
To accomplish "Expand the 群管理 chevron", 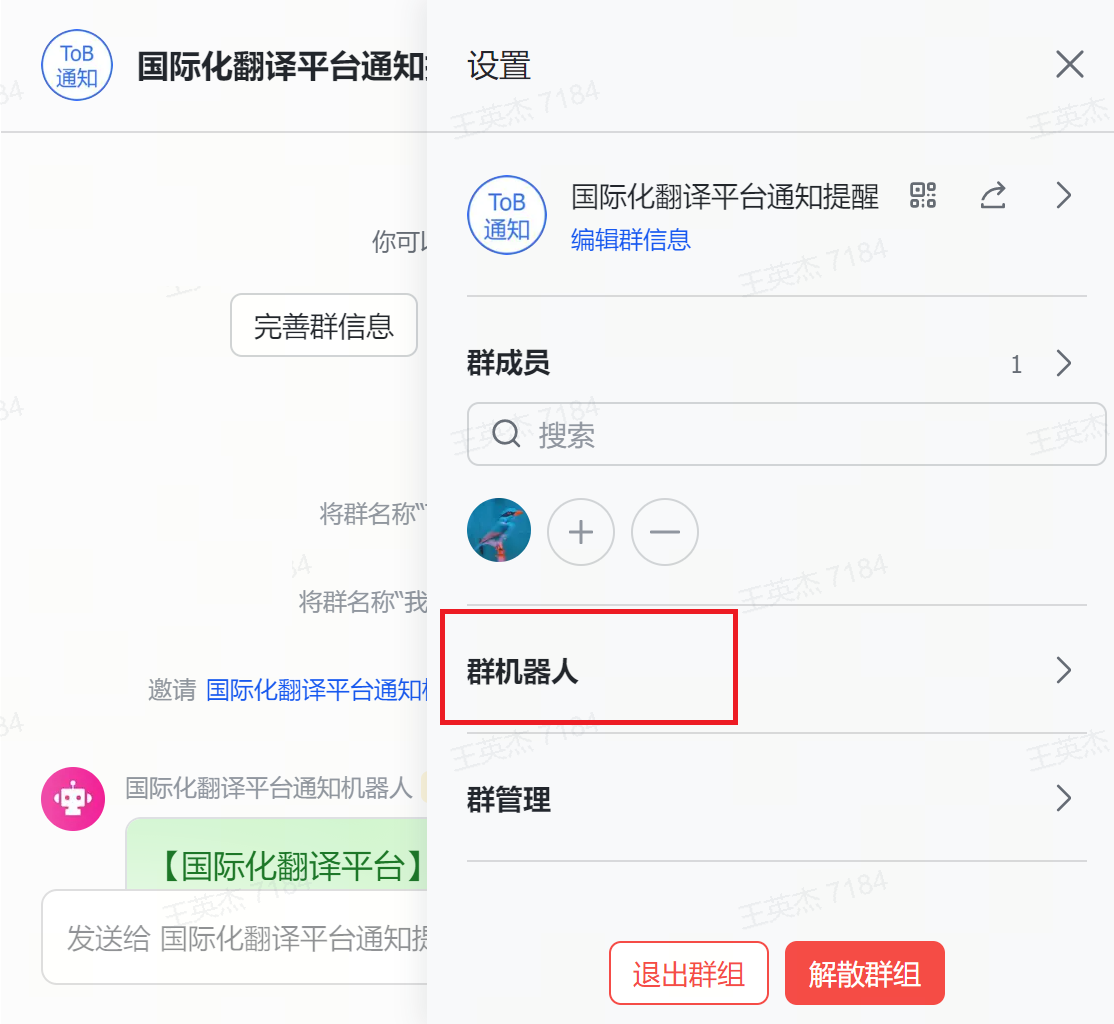I will click(1064, 799).
